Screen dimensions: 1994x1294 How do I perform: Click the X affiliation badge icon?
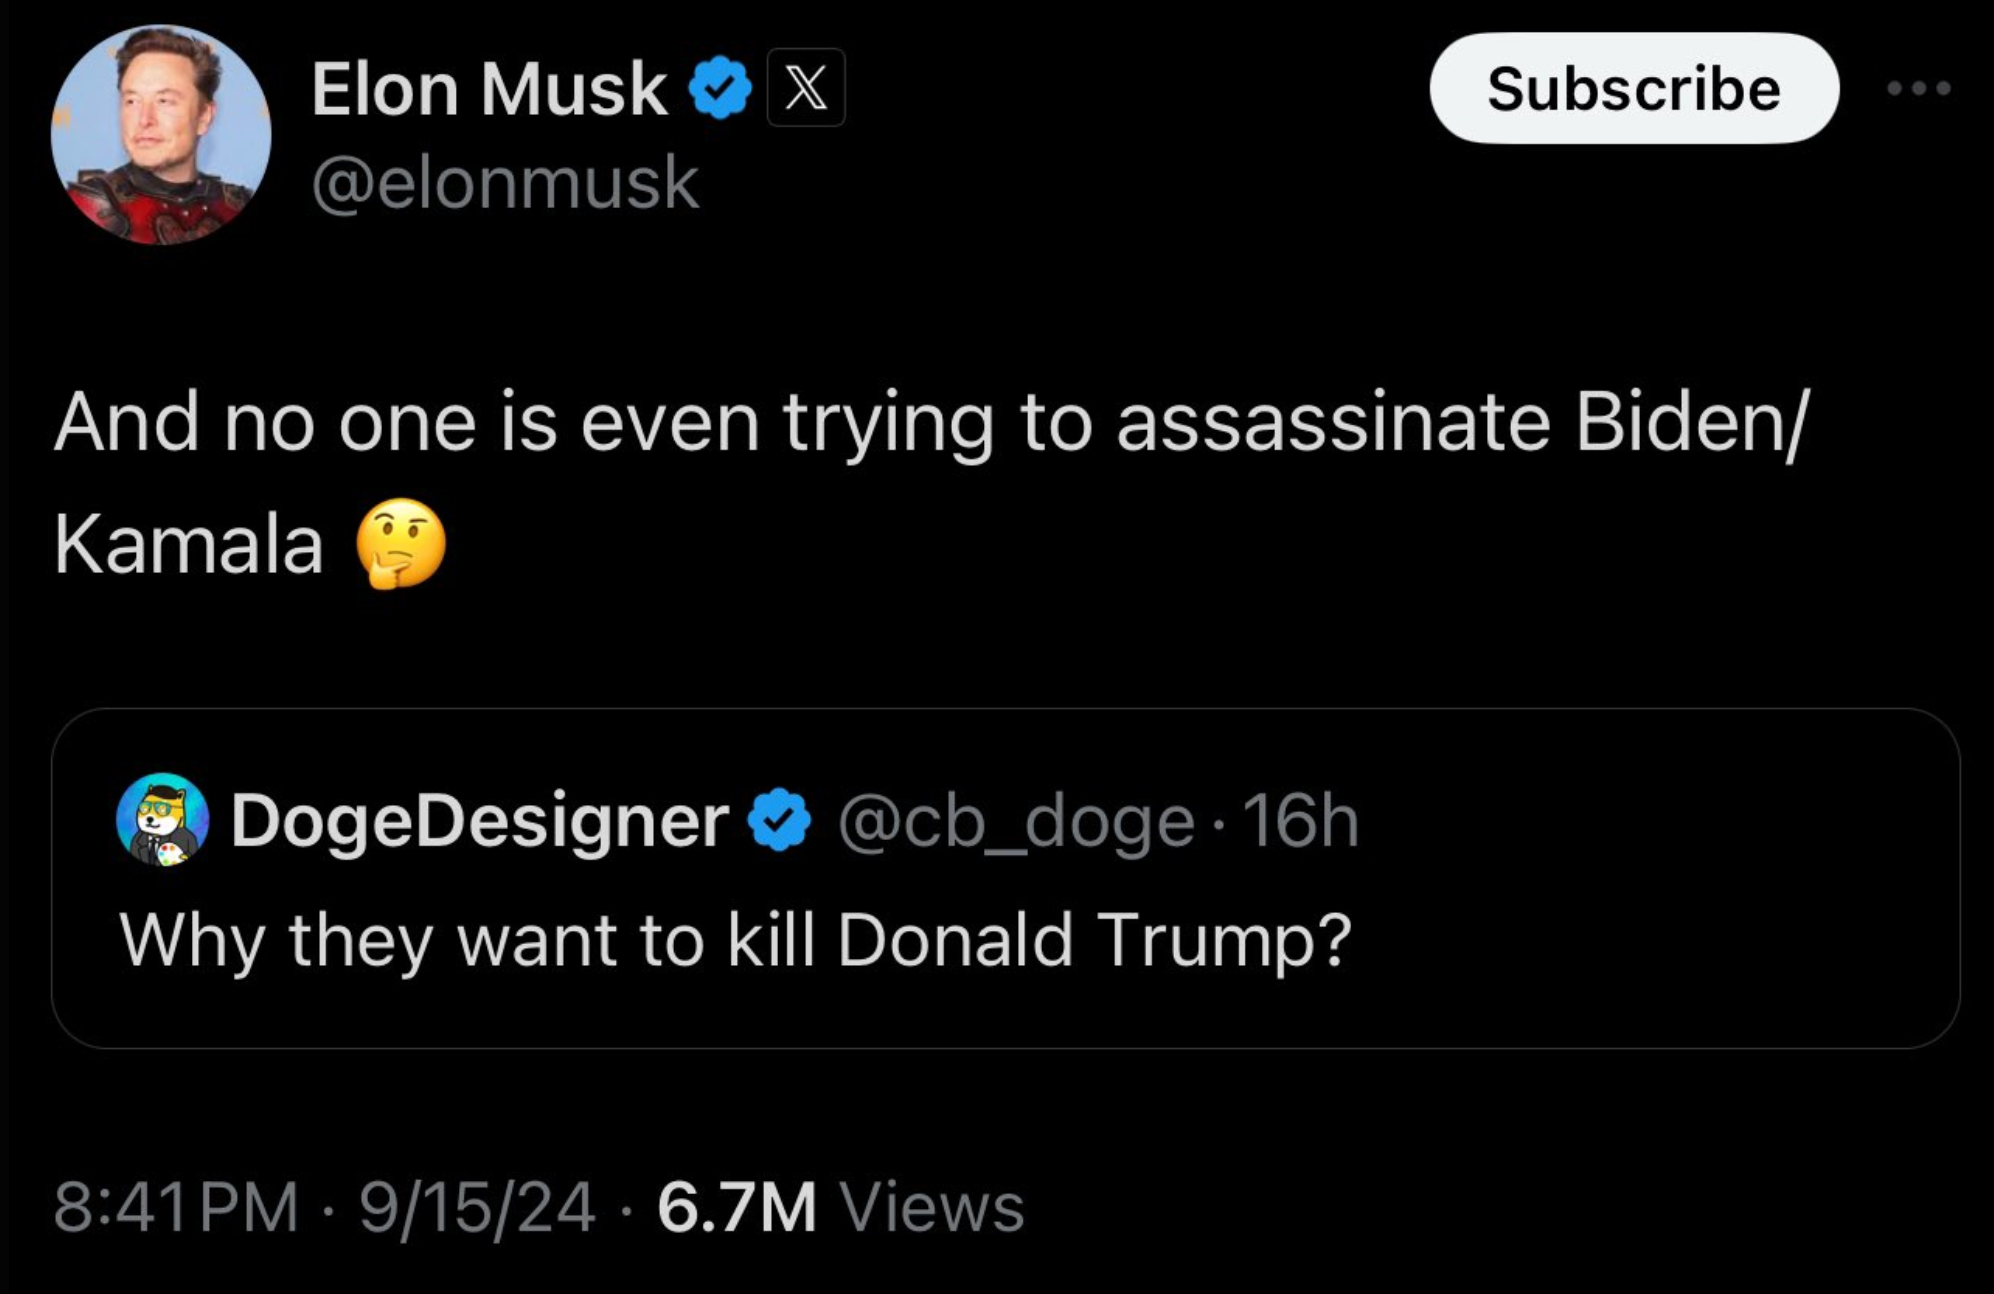click(x=806, y=89)
